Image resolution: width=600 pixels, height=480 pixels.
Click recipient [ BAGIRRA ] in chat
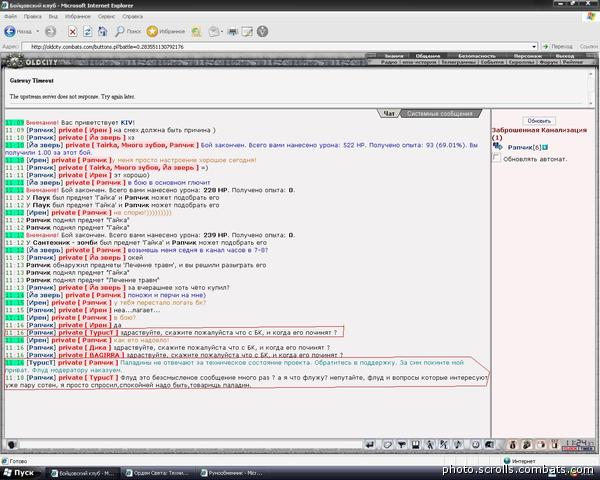tap(105, 355)
